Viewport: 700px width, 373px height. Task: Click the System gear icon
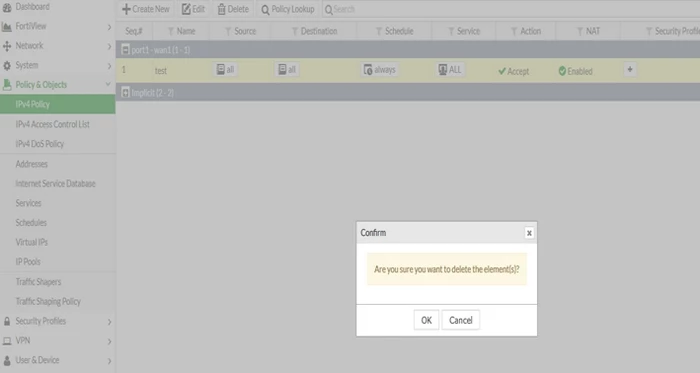click(x=7, y=66)
